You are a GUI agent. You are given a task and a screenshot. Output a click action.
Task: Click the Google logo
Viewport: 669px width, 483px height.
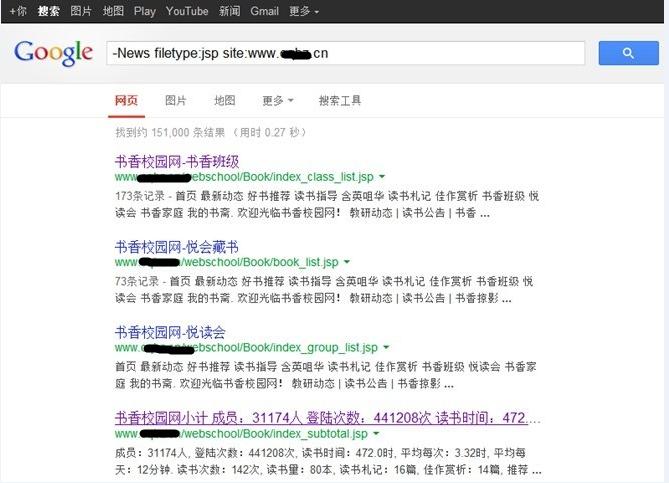53,53
